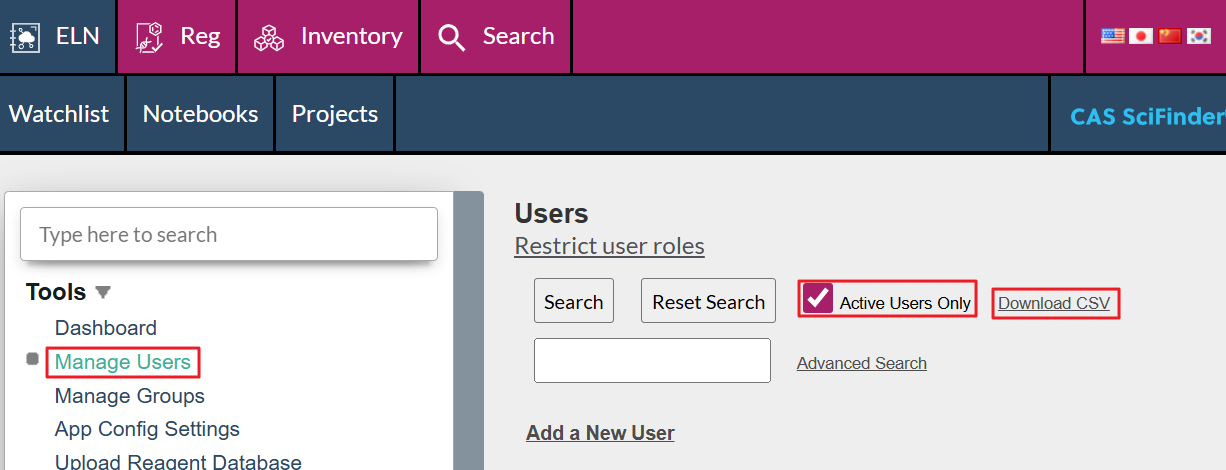Click the ELN notebook icon
This screenshot has width=1226, height=470.
(x=24, y=37)
